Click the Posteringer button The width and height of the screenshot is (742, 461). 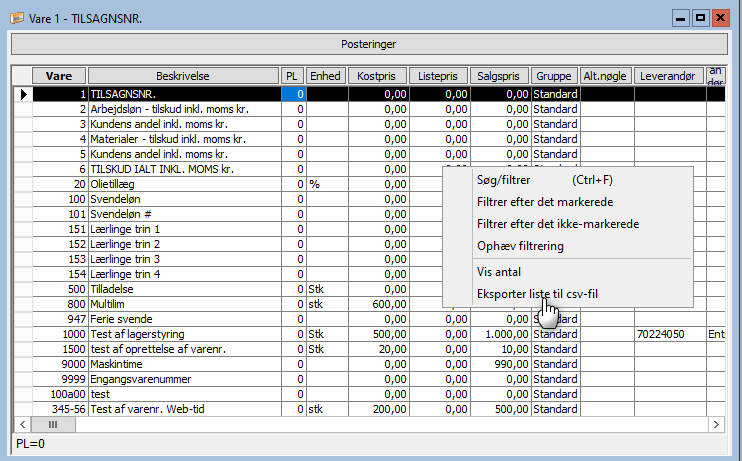(369, 44)
